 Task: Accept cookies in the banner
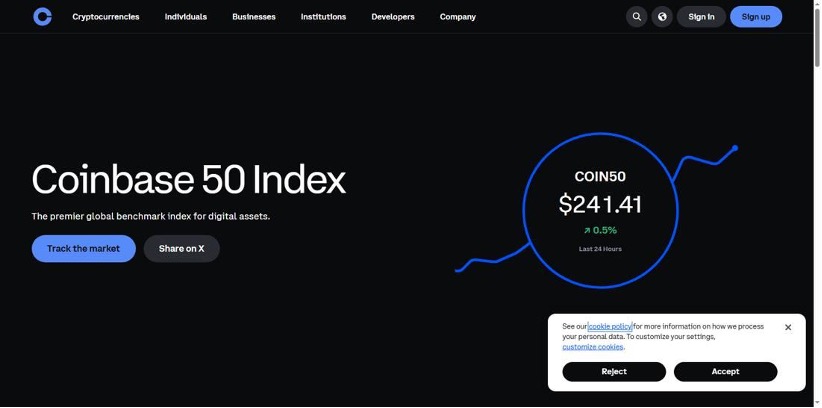(x=725, y=371)
